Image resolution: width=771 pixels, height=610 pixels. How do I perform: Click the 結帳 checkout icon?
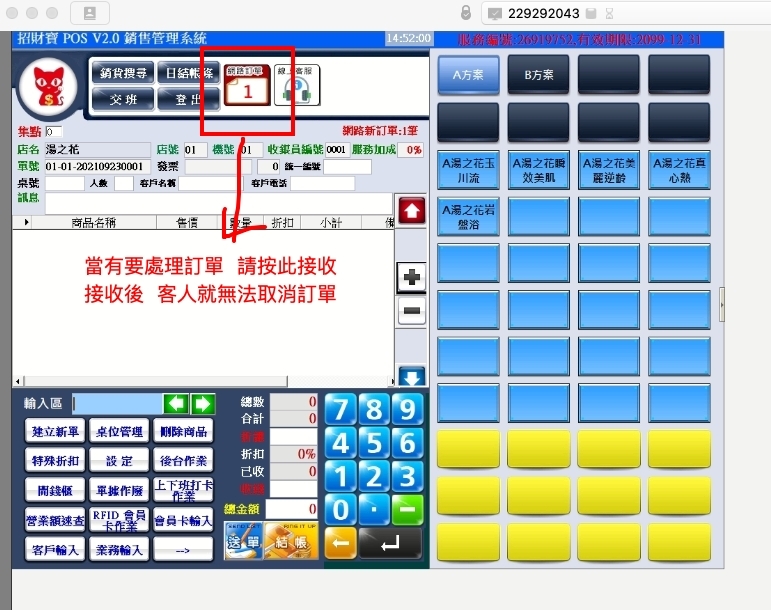click(291, 541)
